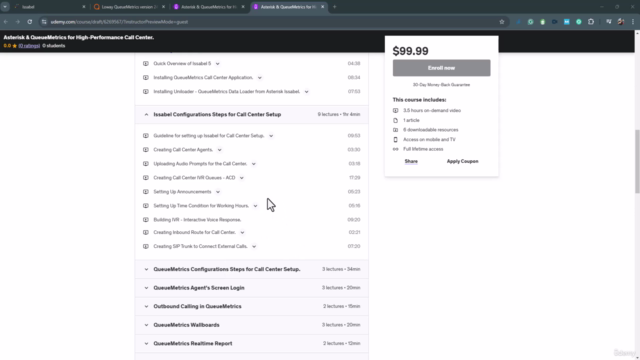Viewport: 640px width, 360px height.
Task: Expand QueueMetrics Configurations Steps section
Action: click(251, 269)
